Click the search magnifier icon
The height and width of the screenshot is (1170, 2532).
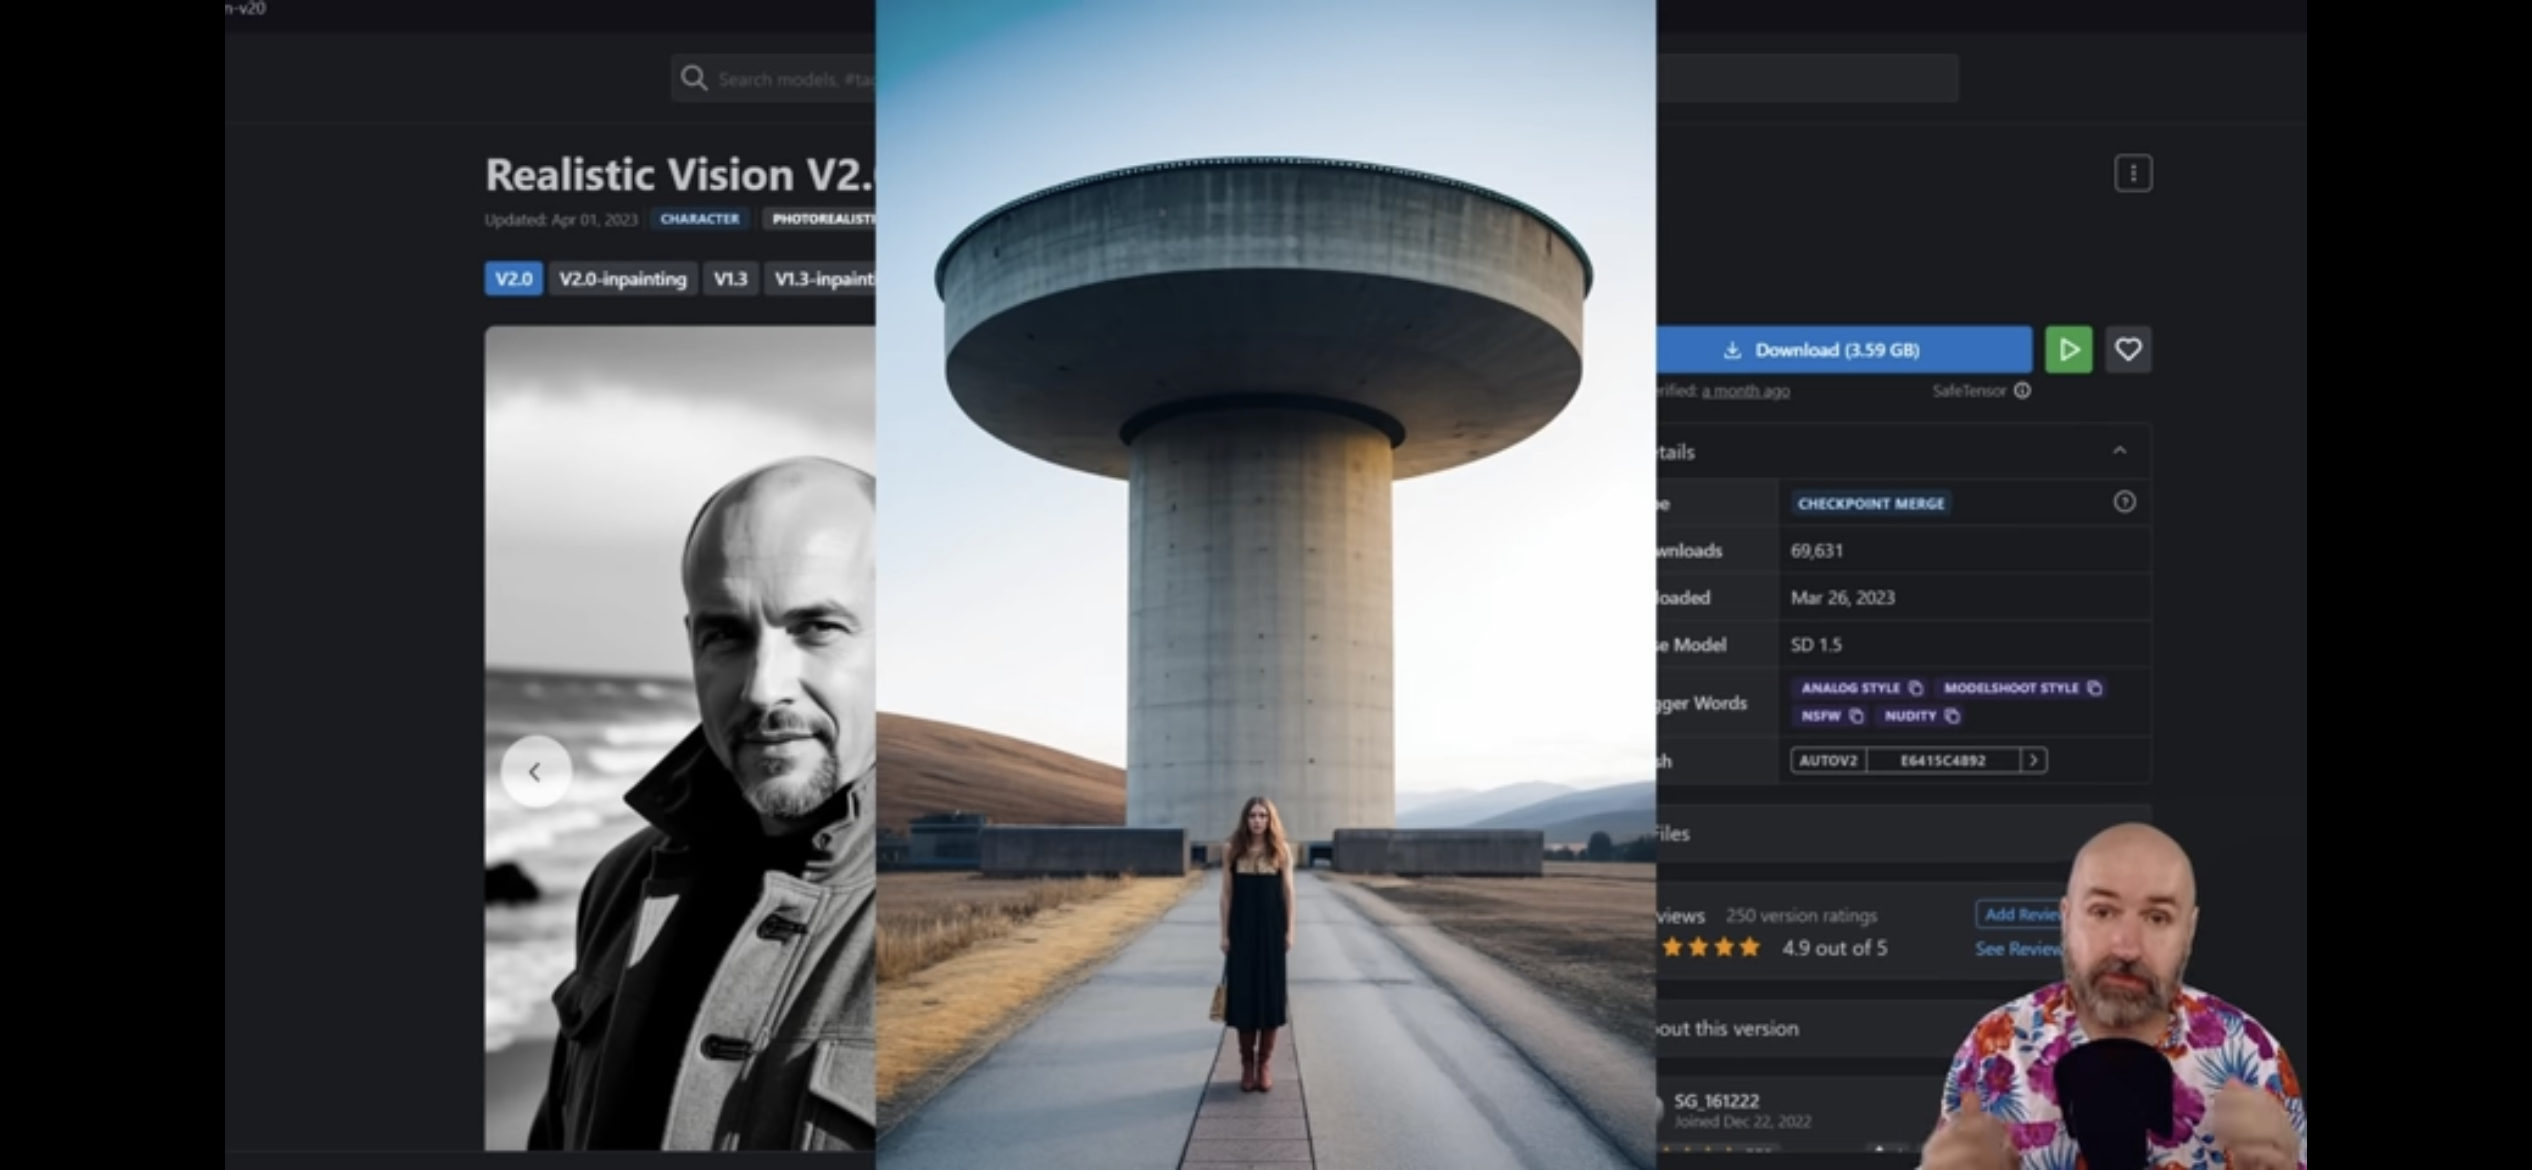[693, 78]
